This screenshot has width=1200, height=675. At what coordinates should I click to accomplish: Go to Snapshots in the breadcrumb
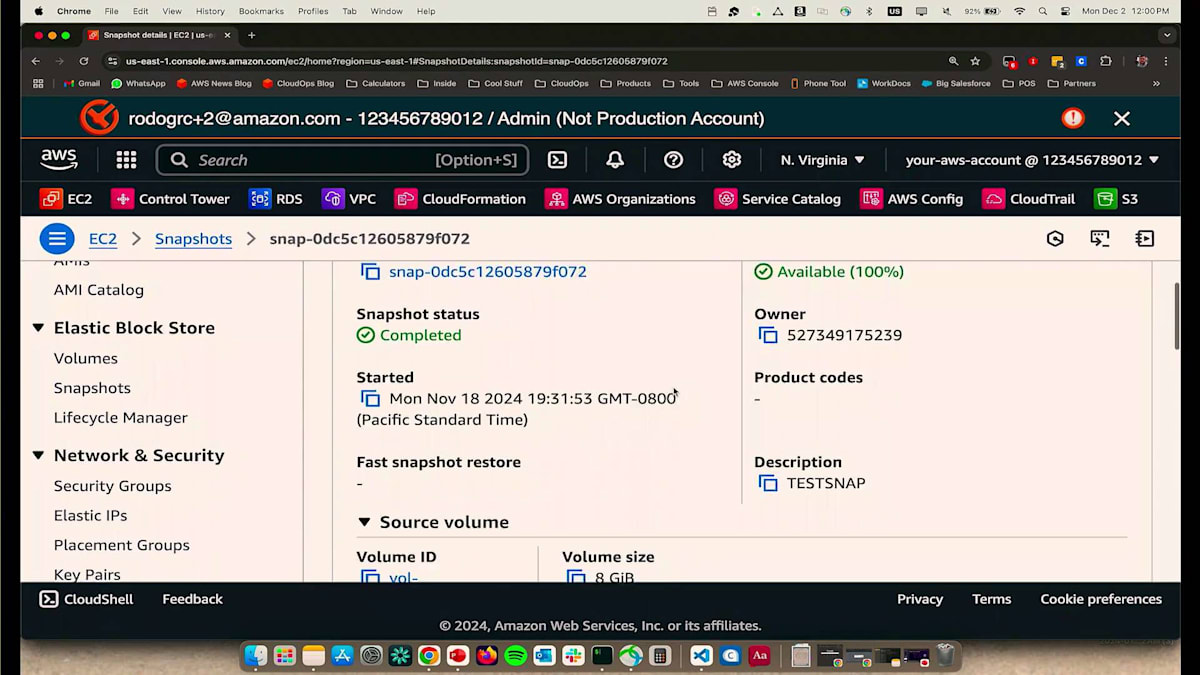(x=193, y=239)
